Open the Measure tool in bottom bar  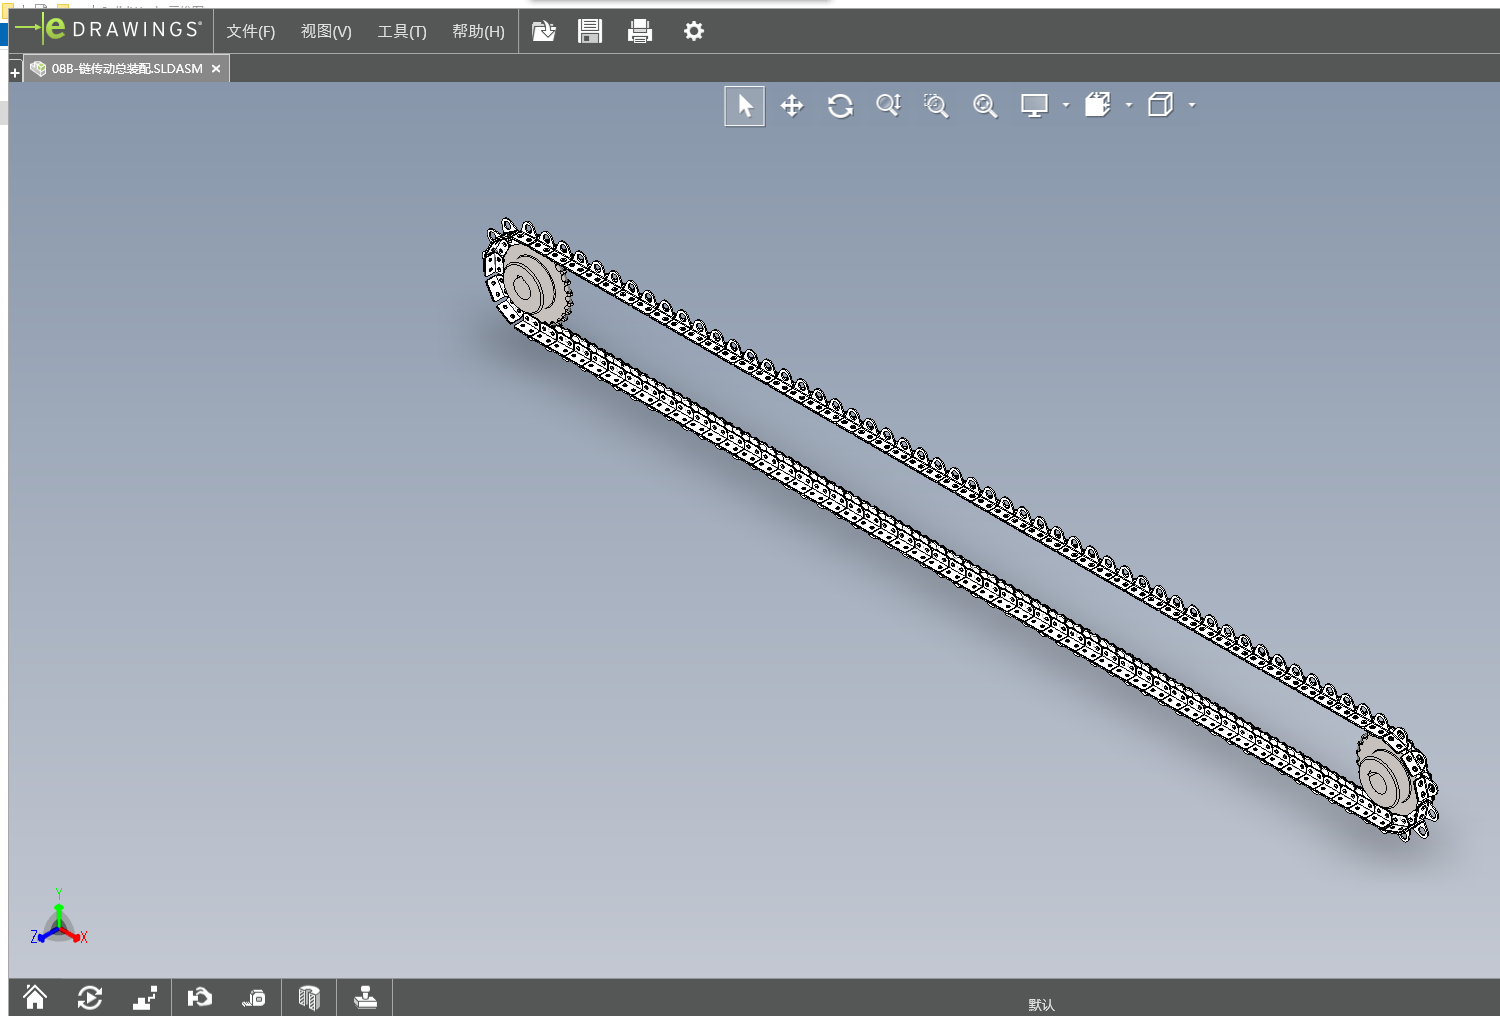pos(254,998)
